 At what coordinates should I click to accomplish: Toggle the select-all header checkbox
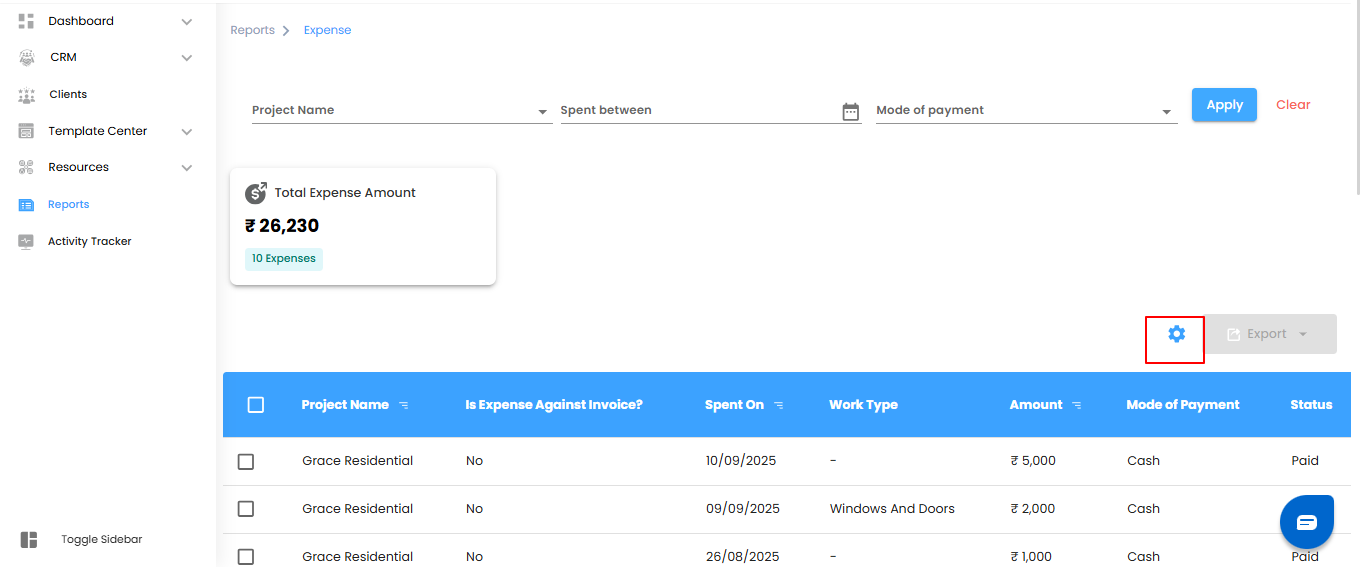(255, 405)
